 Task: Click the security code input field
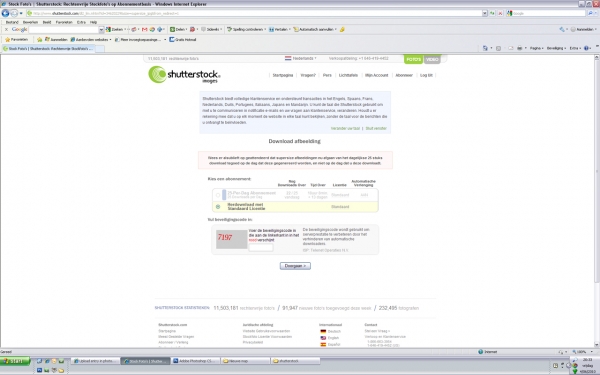point(261,247)
